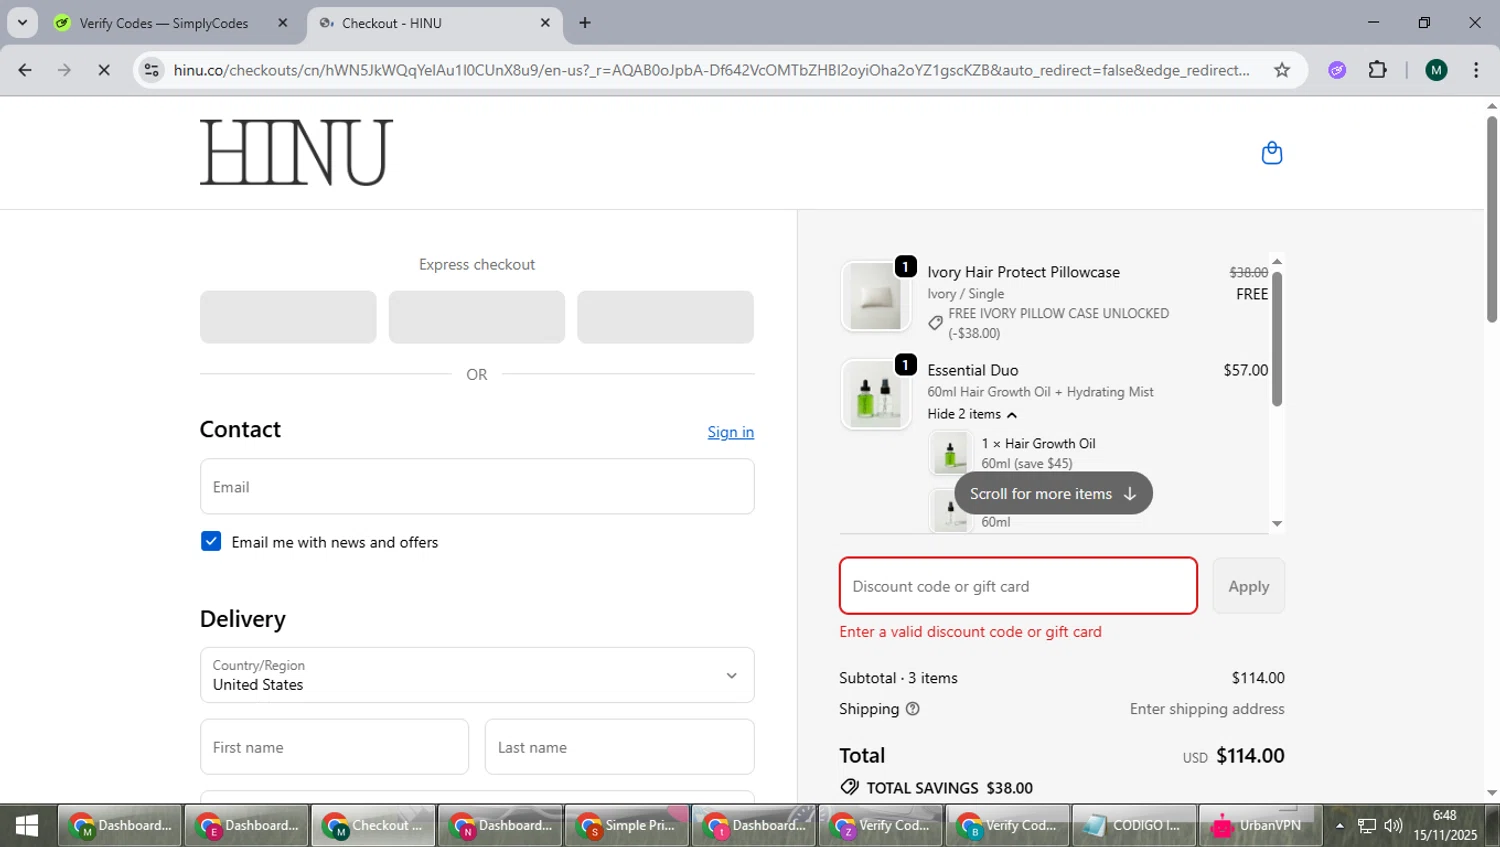
Task: Open Chrome three-dot menu
Action: coord(1476,70)
